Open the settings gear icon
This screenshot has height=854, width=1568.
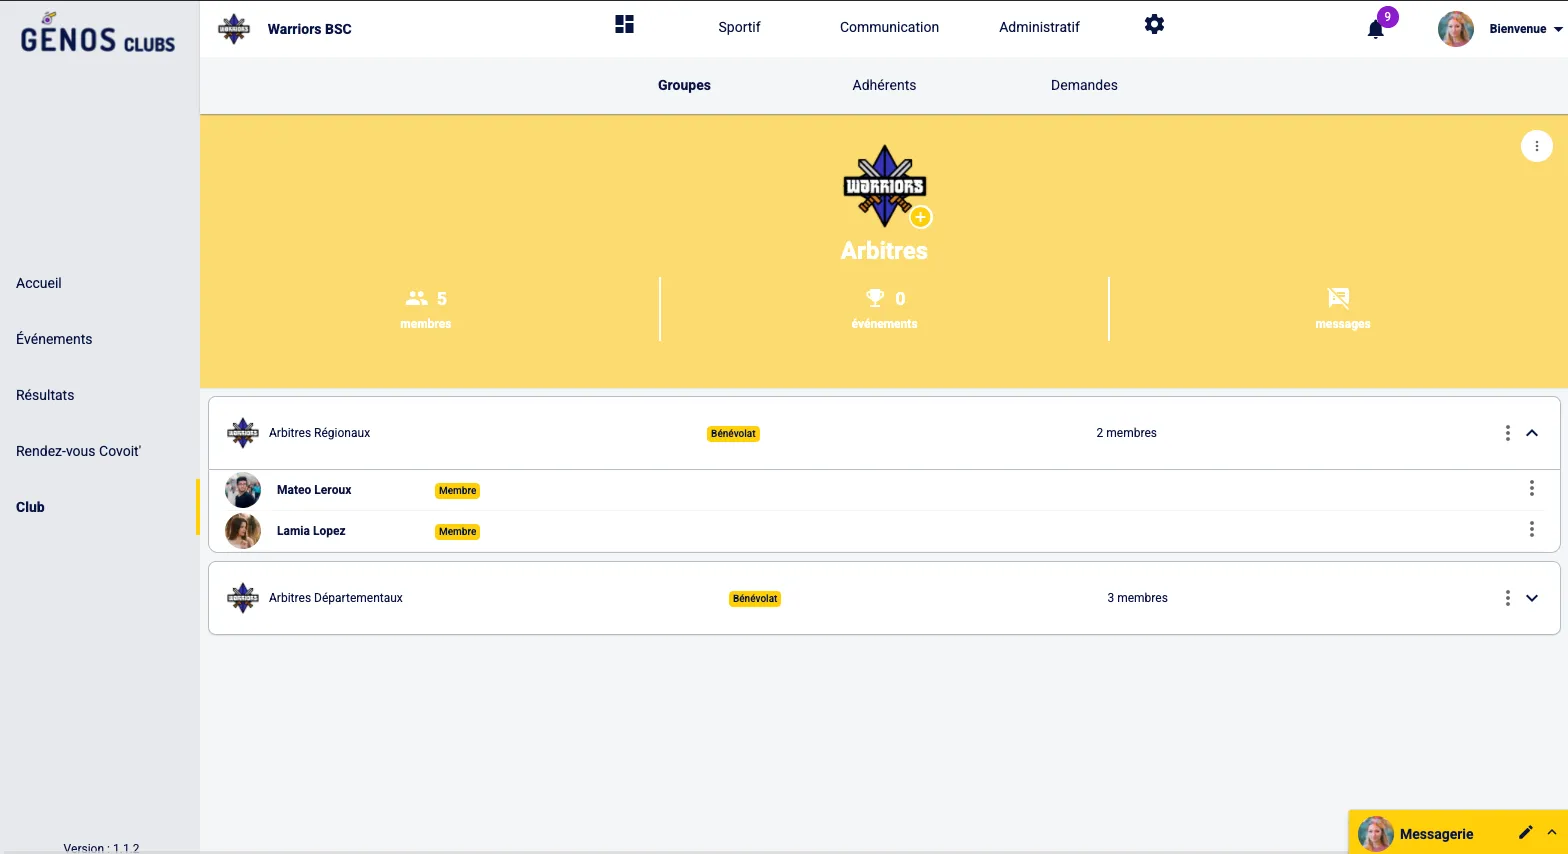coord(1154,25)
